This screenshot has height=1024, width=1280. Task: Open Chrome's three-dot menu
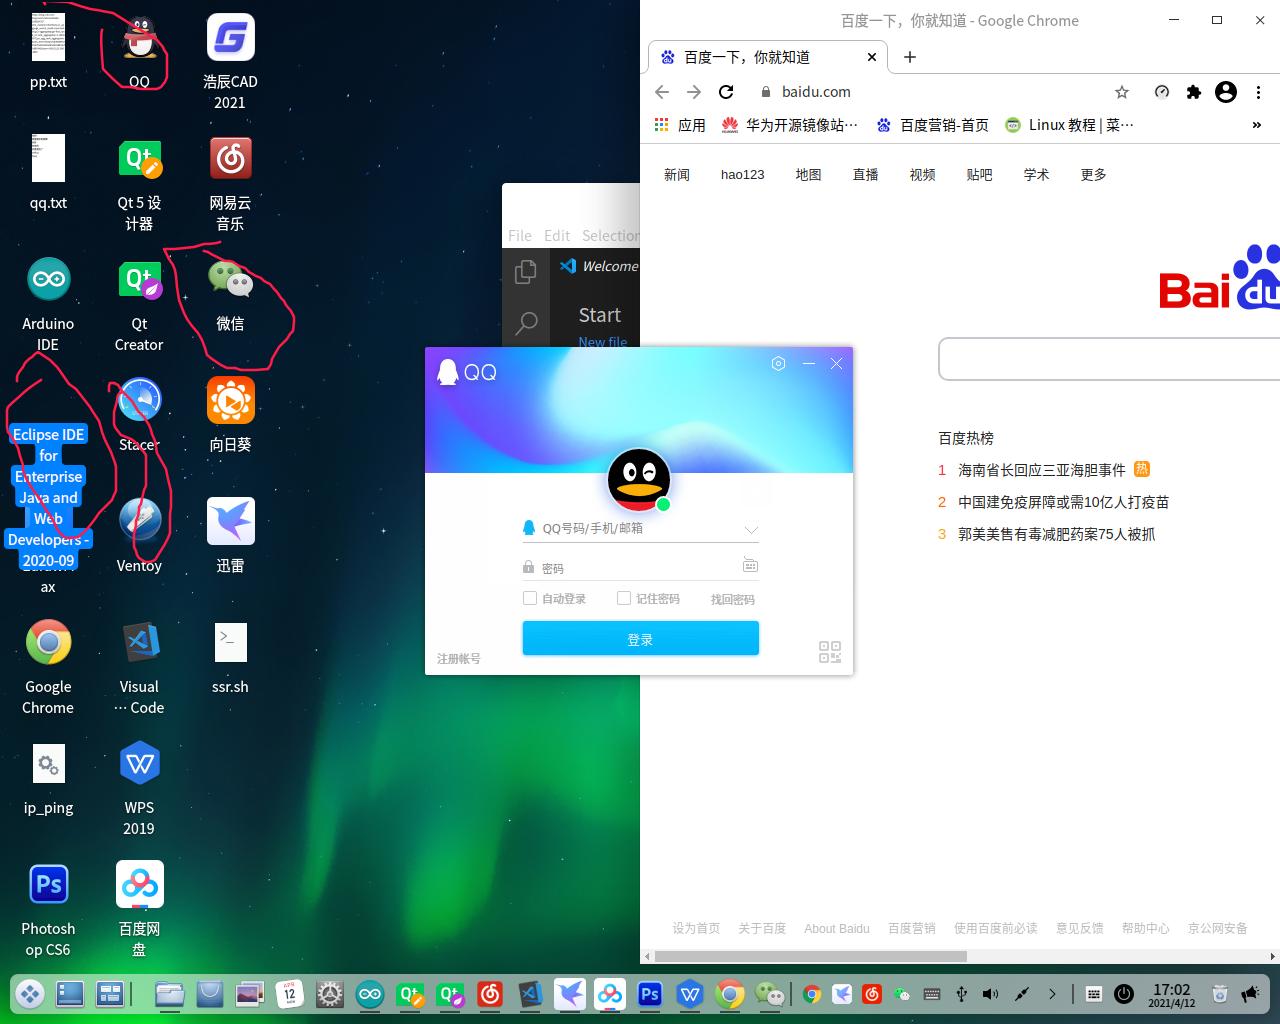[1259, 92]
